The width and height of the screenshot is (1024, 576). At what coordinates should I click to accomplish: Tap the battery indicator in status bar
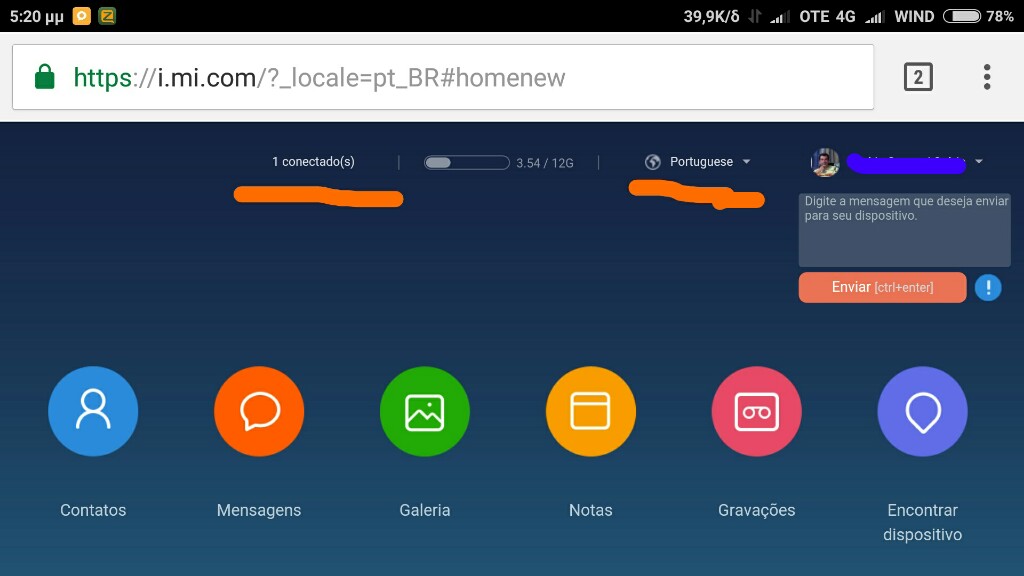[x=962, y=16]
